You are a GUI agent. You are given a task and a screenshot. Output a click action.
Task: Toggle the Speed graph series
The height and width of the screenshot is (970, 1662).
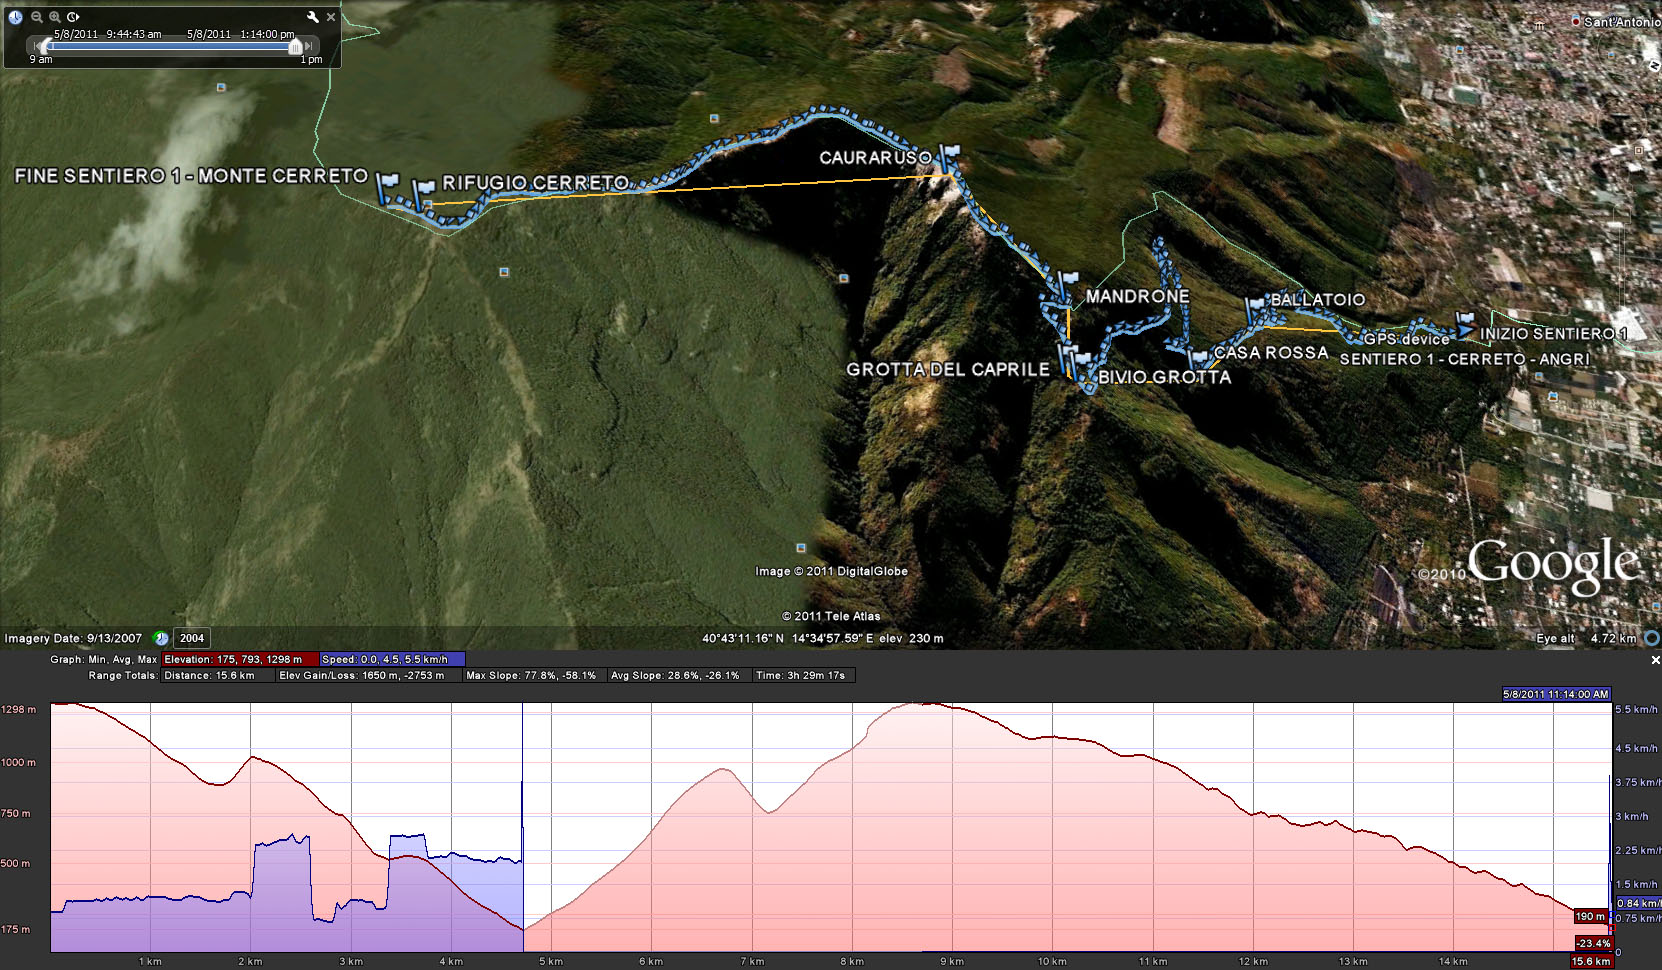coord(392,659)
